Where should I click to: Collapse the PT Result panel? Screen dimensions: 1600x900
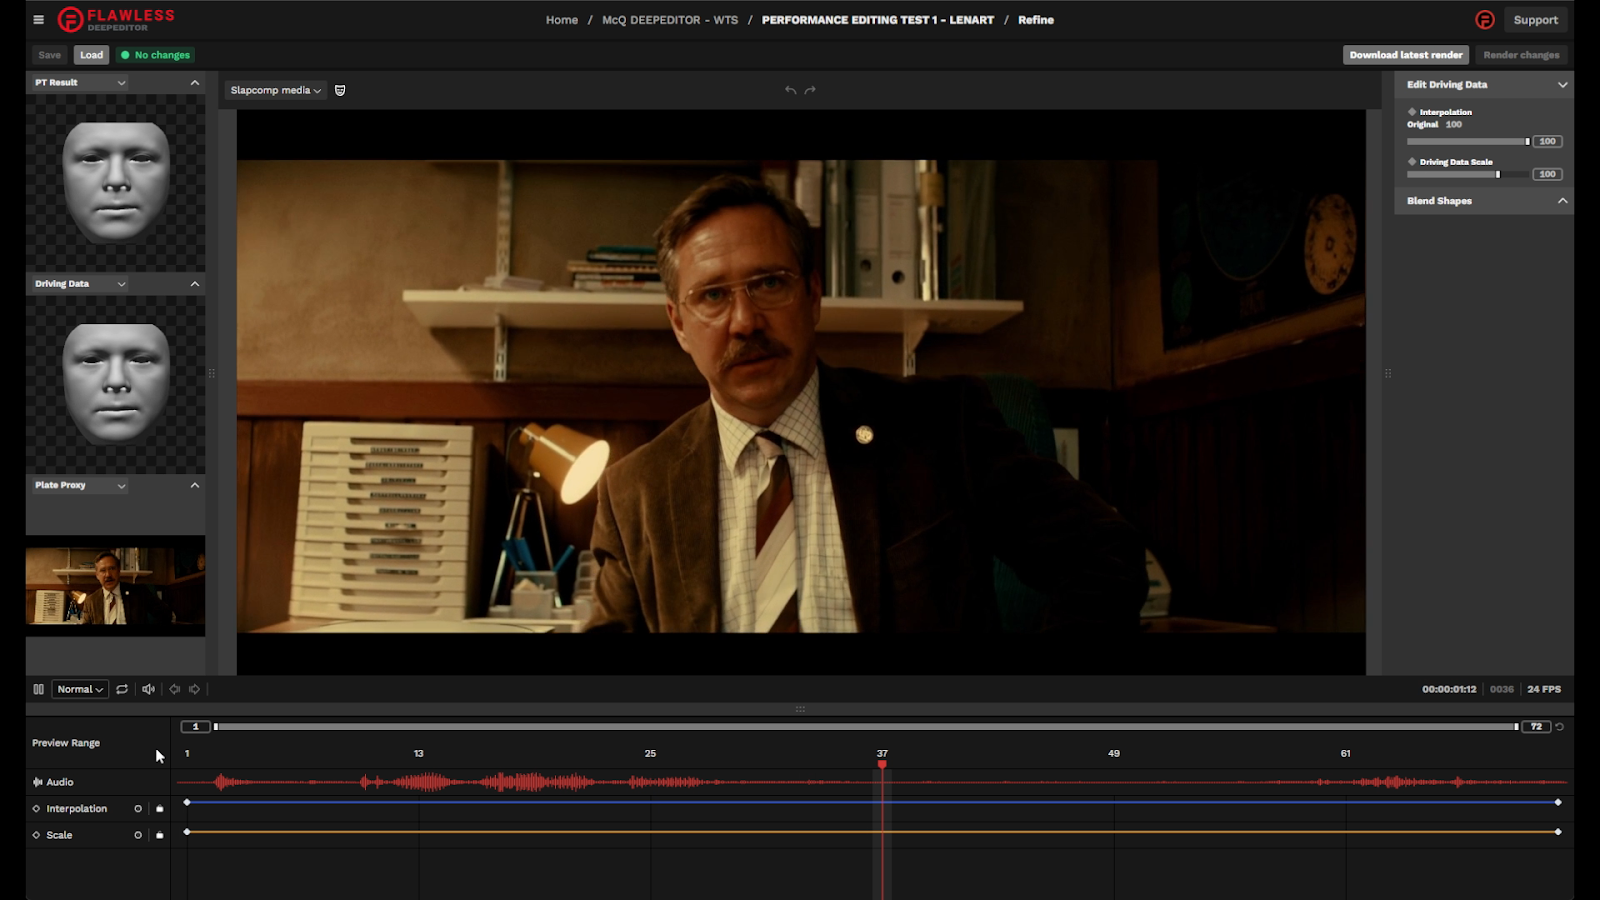[195, 82]
